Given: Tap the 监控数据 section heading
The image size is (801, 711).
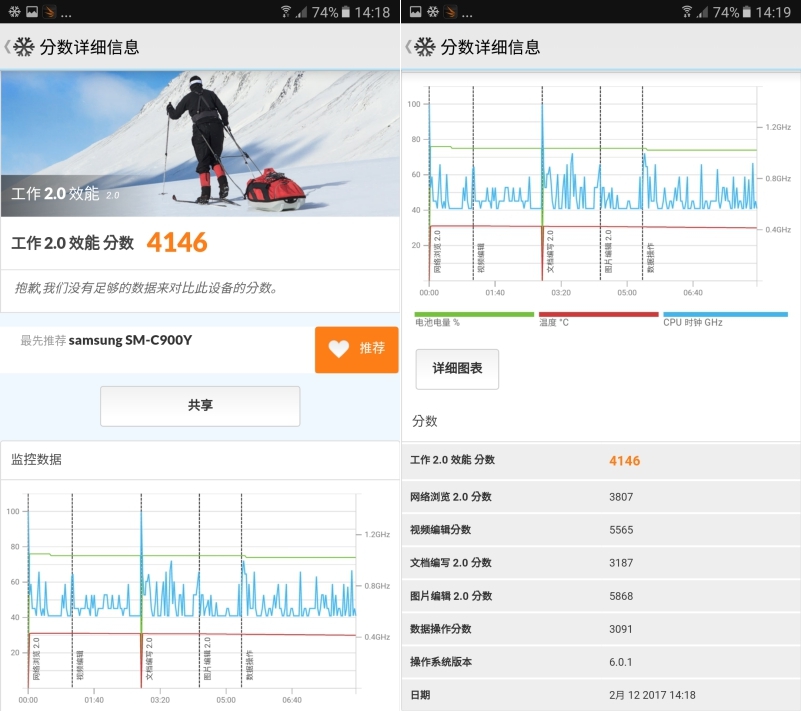Looking at the screenshot, I should [36, 460].
